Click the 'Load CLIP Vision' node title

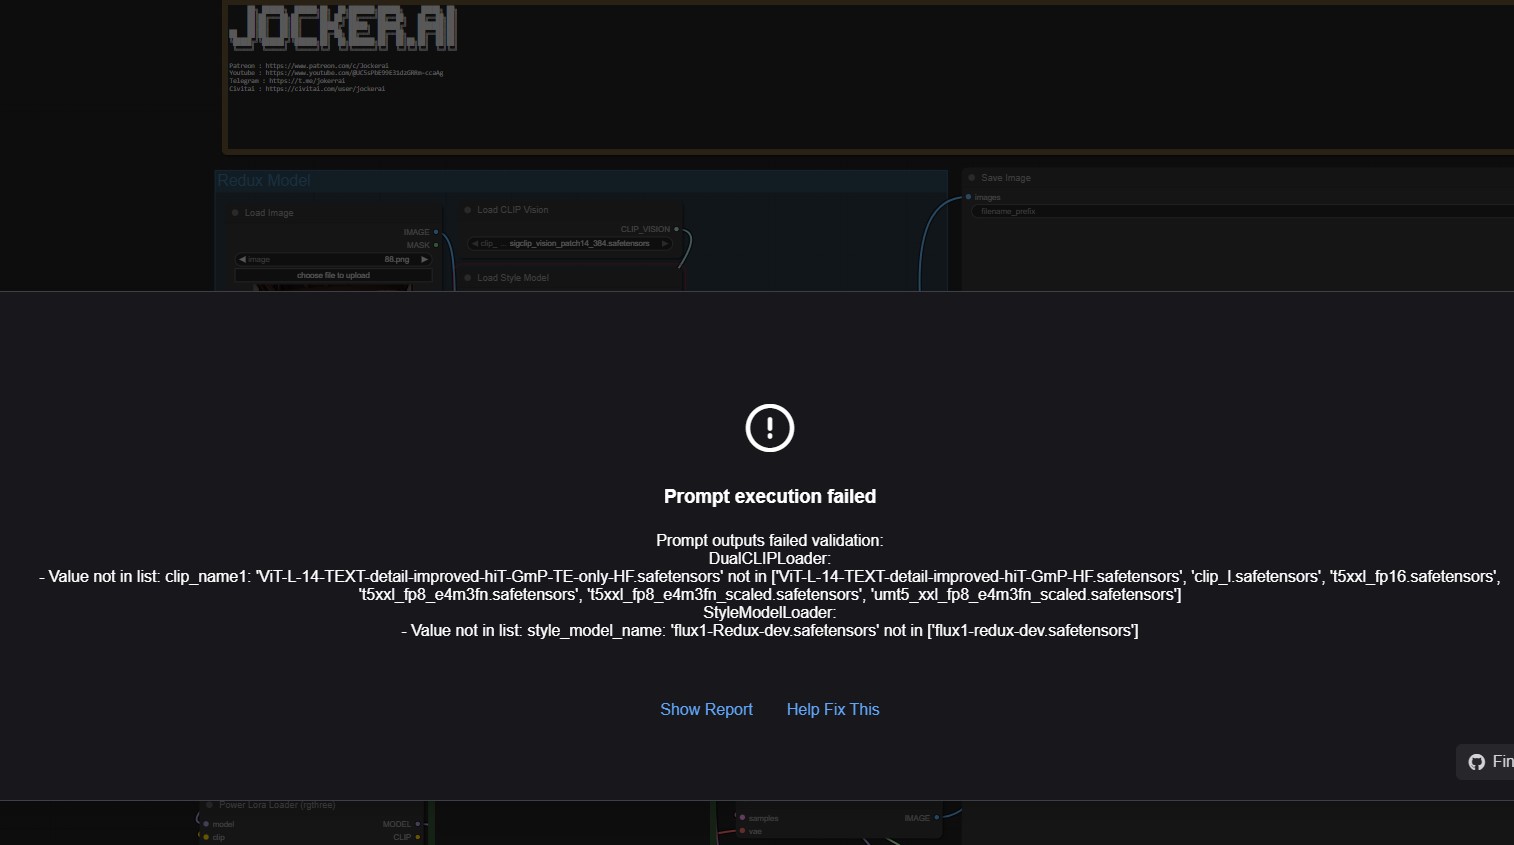tap(513, 210)
